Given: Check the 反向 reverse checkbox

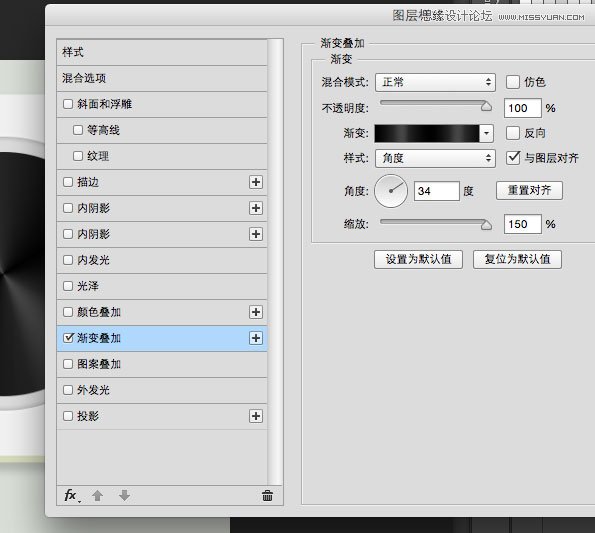Looking at the screenshot, I should (513, 133).
